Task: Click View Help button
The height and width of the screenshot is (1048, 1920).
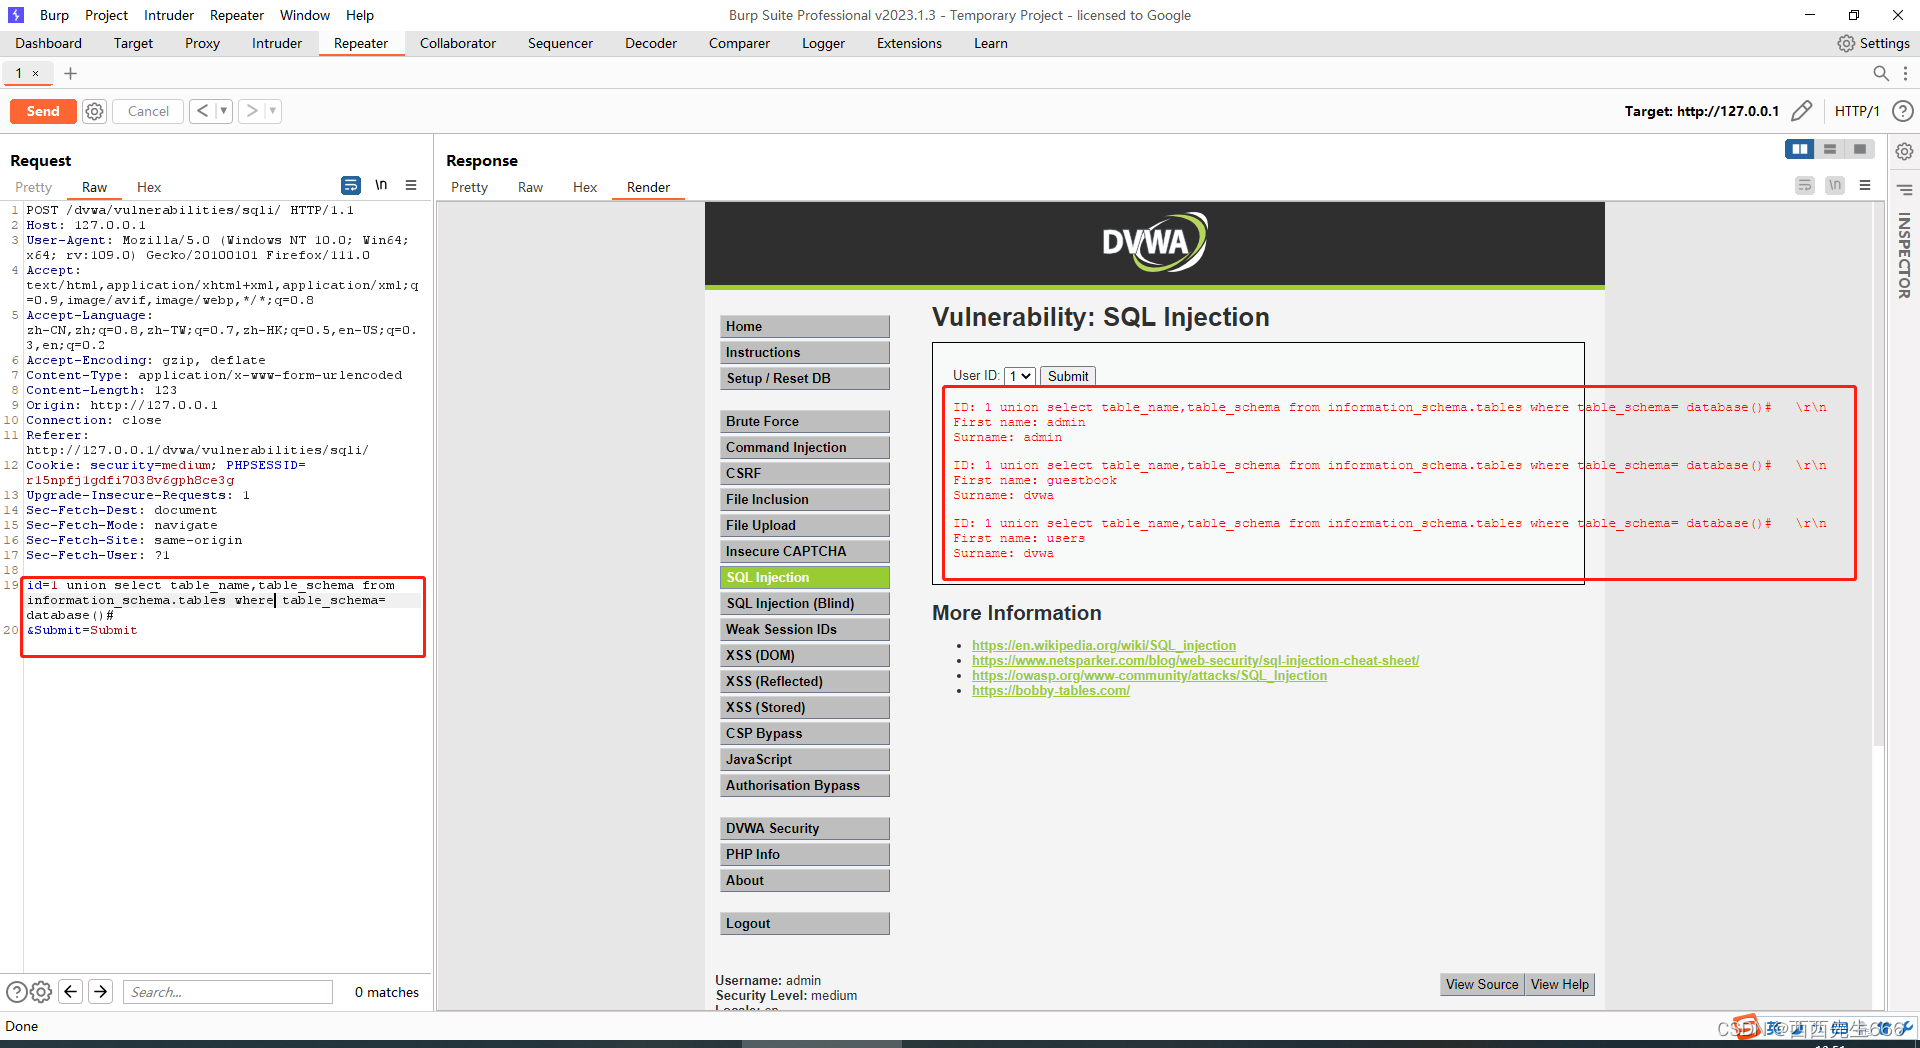Action: pos(1559,984)
